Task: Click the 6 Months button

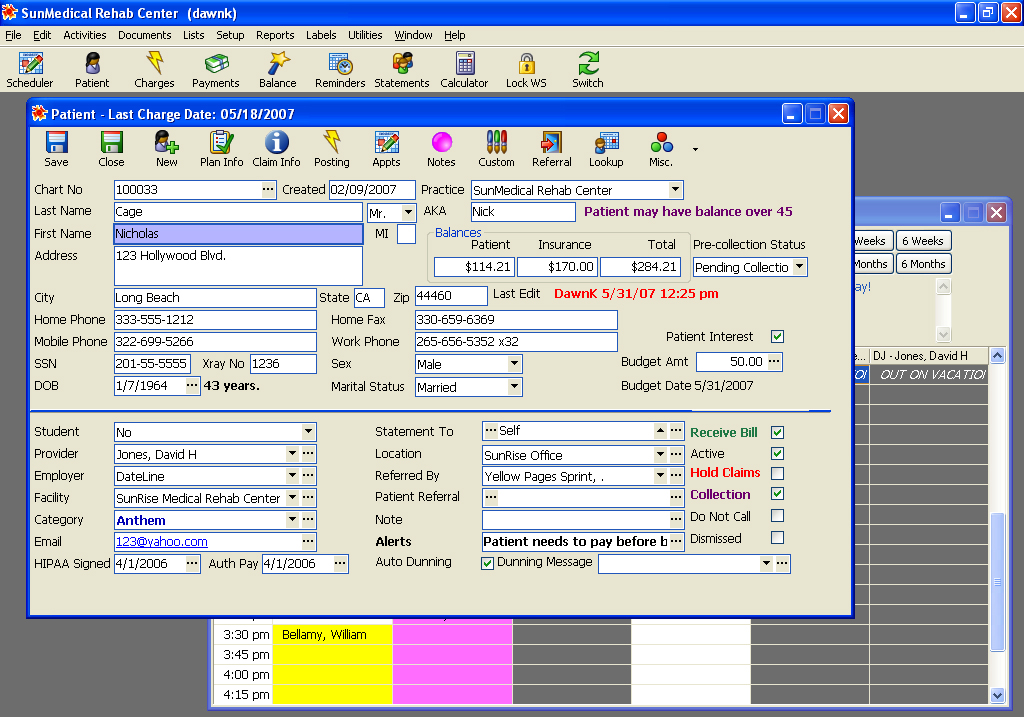Action: tap(923, 264)
